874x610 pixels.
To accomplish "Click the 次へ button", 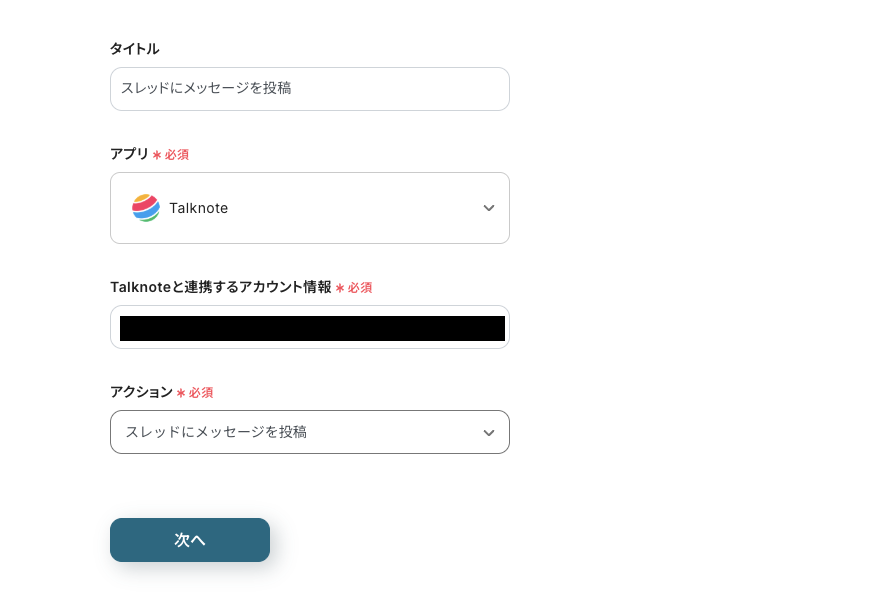I will click(x=190, y=540).
